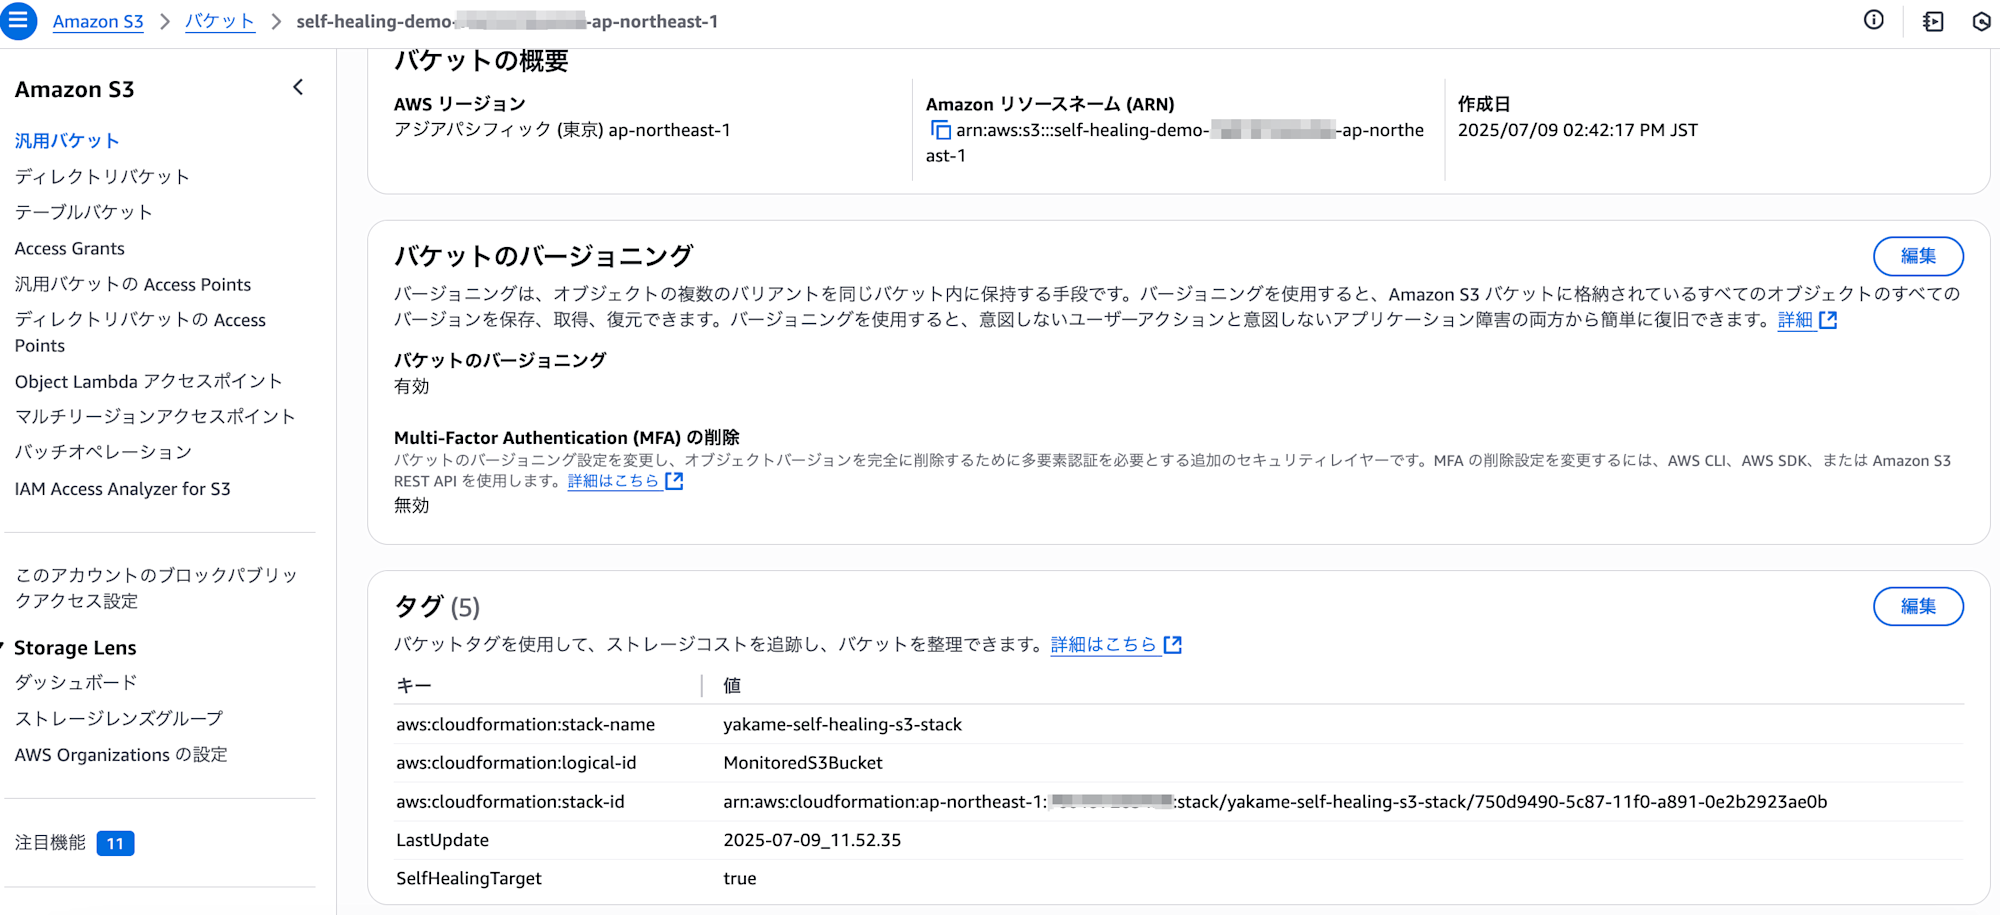Open このアカウントのブロックパブリックアクセス設定
2000x915 pixels.
[x=156, y=588]
